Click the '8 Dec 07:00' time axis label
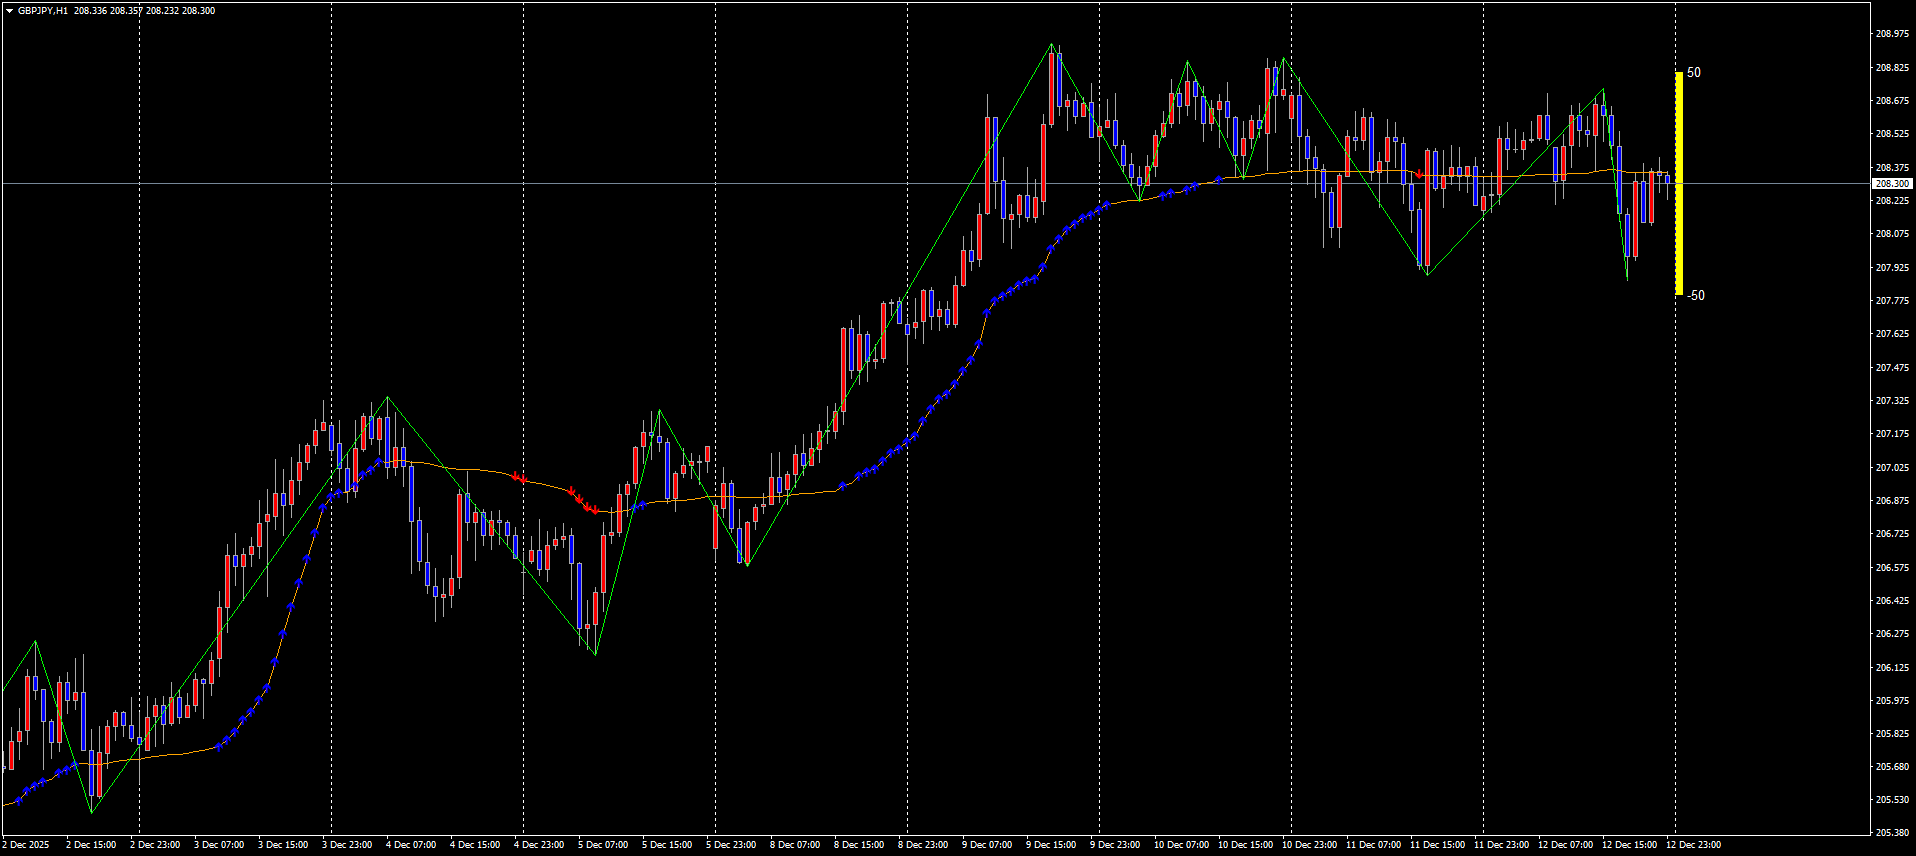Viewport: 1916px width, 856px height. pyautogui.click(x=797, y=845)
